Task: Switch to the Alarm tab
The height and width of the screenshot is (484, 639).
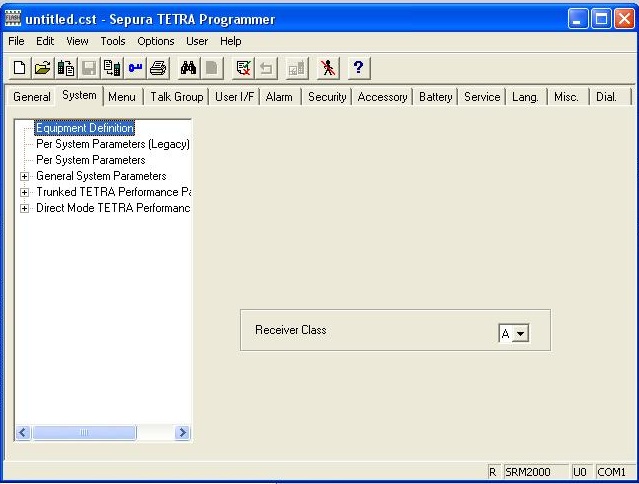Action: tap(279, 97)
